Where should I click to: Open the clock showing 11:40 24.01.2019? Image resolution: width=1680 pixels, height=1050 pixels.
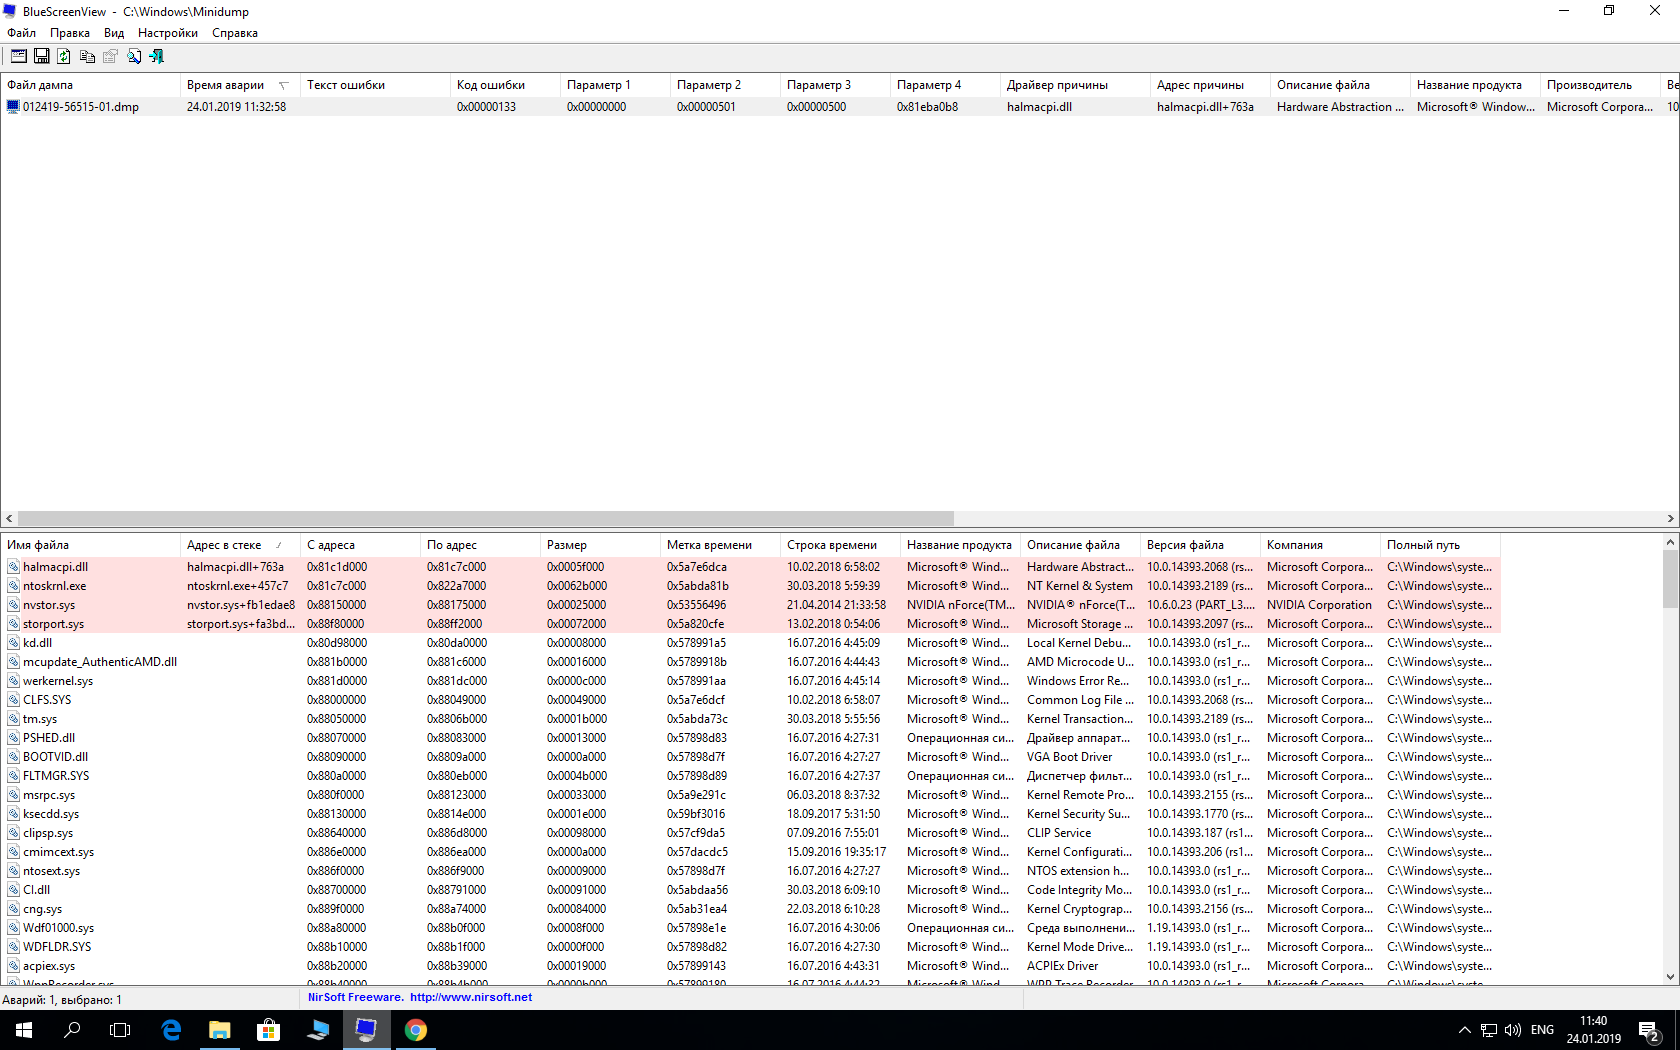[x=1594, y=1030]
